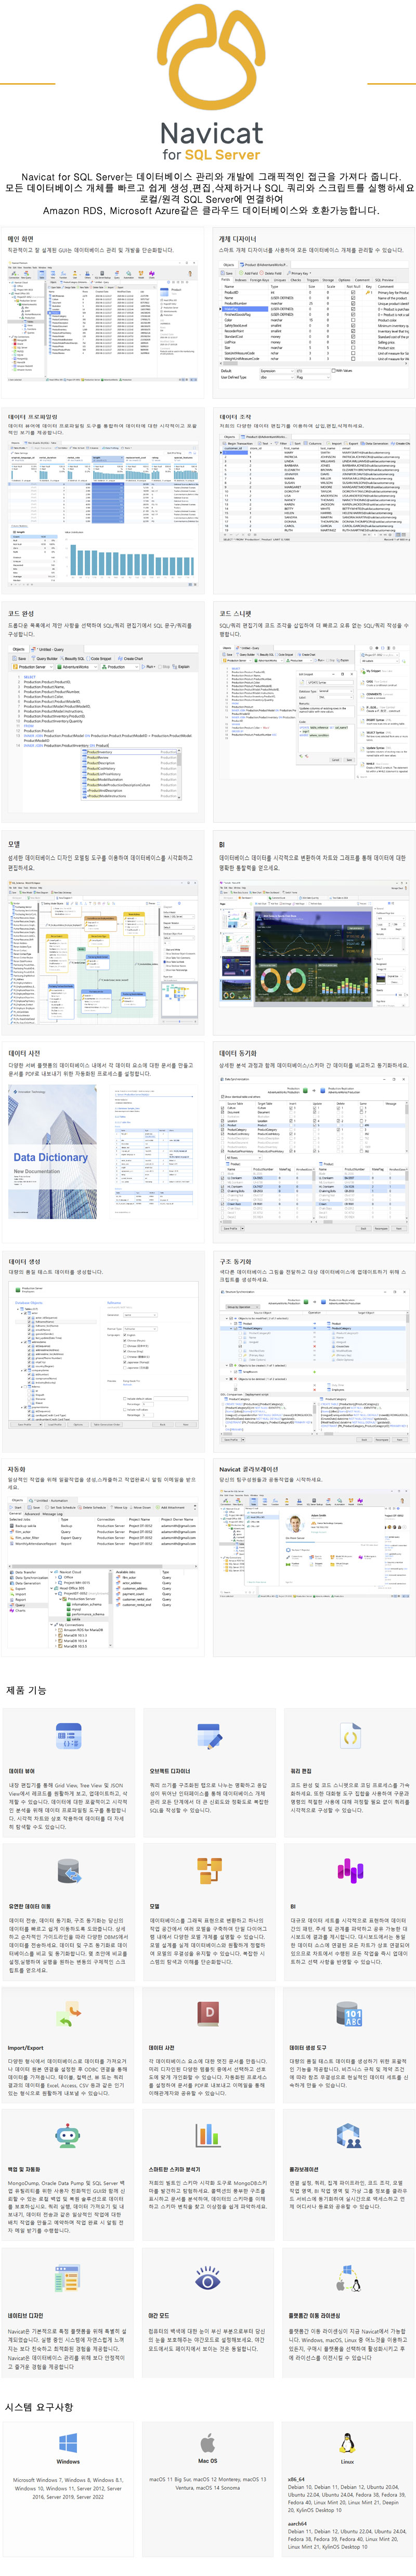Open the 개체 디자이너 screenshot
Screen dimensions: 416x2576
point(314,320)
